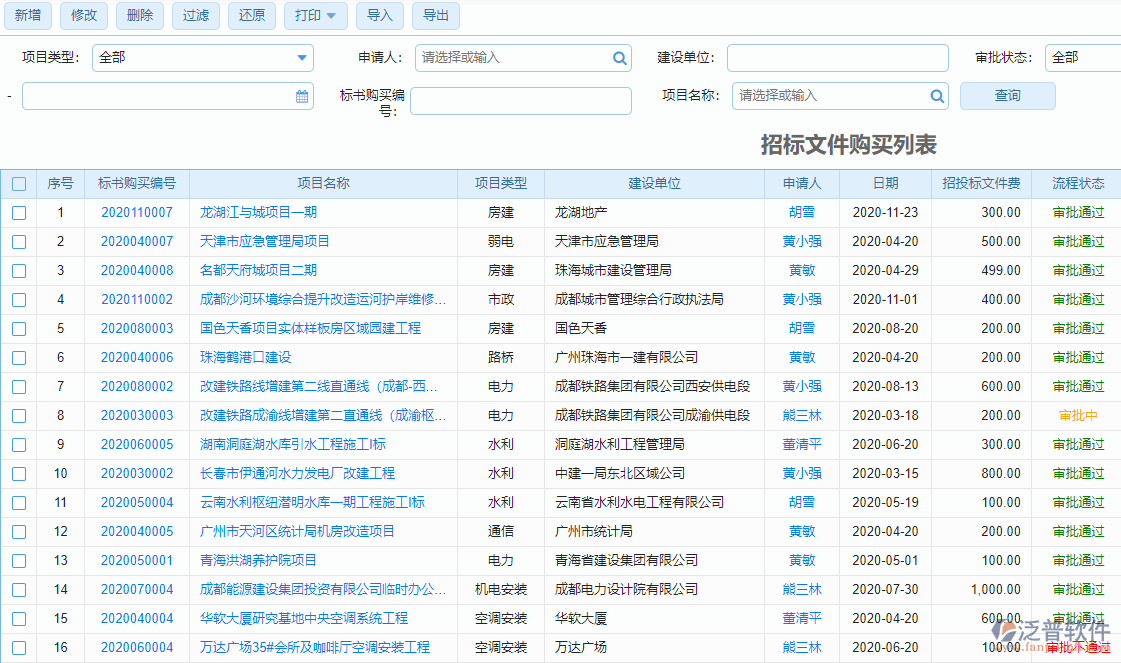
Task: Click the 过滤 filter button
Action: (196, 16)
